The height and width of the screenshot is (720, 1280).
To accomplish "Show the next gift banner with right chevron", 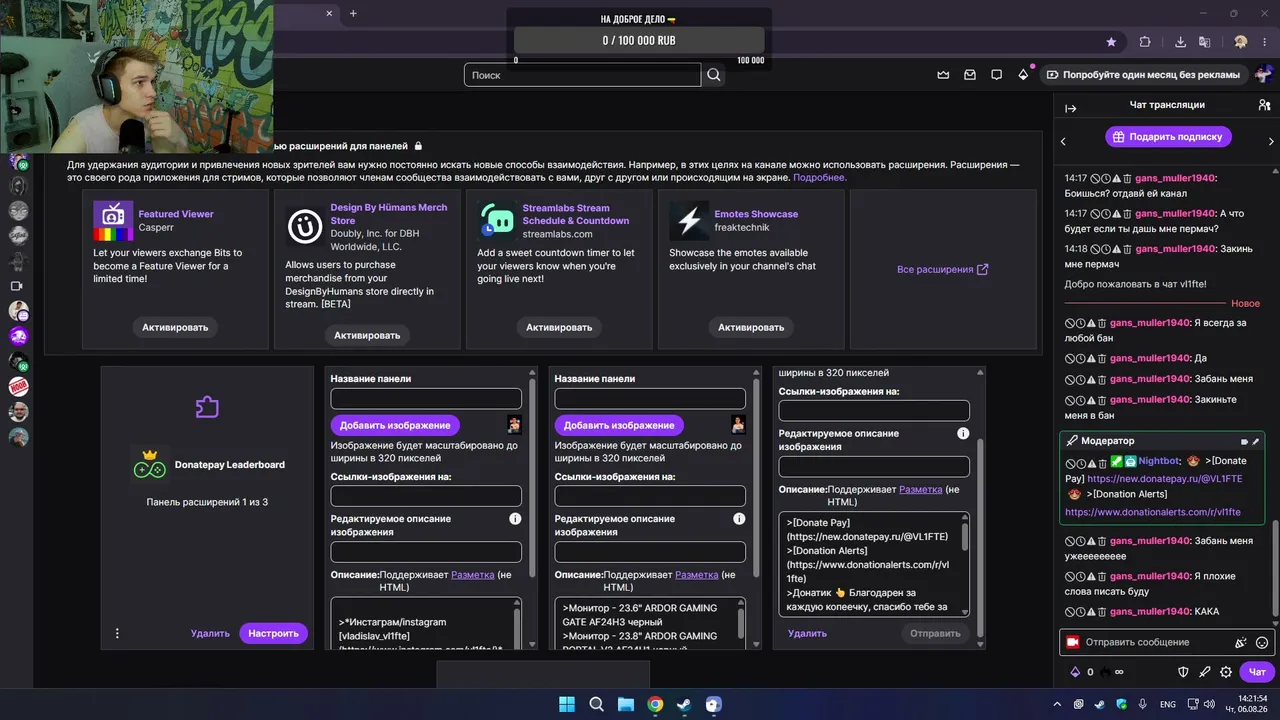I will point(1271,141).
